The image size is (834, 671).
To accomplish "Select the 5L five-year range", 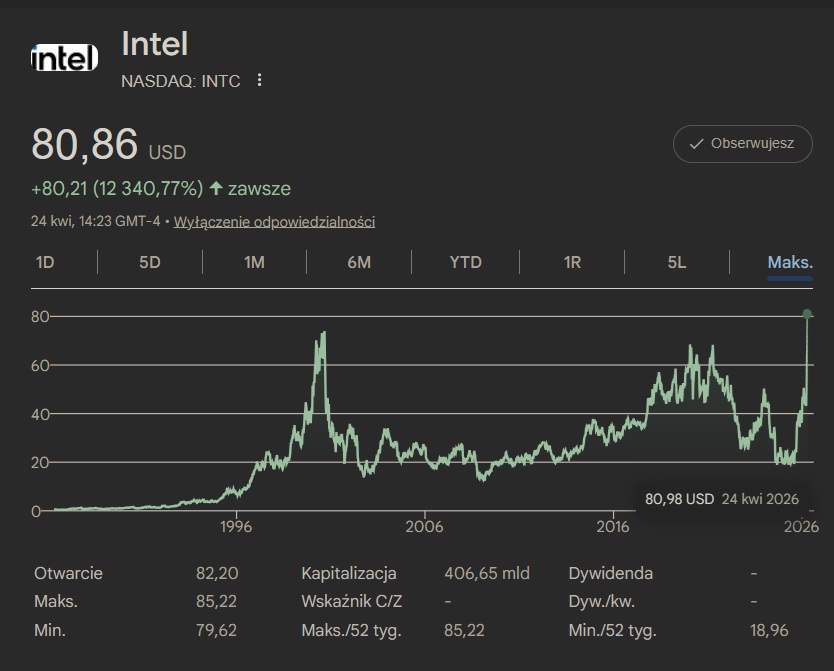I will pos(677,262).
